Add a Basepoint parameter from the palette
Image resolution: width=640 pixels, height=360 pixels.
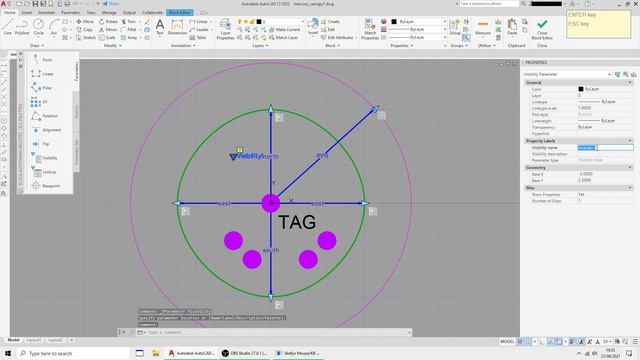click(x=46, y=186)
